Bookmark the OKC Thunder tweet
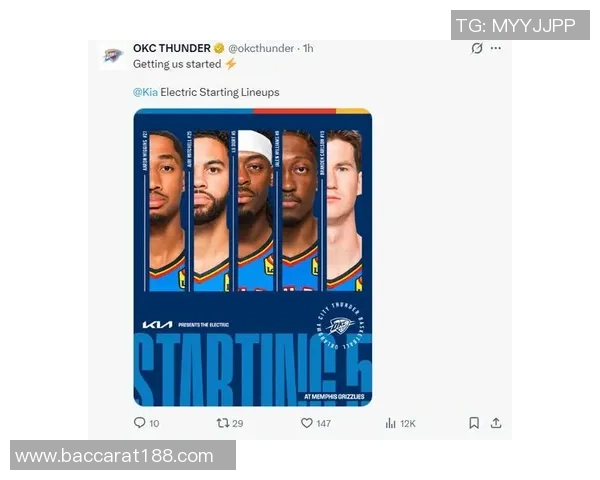The height and width of the screenshot is (480, 600). coord(474,423)
